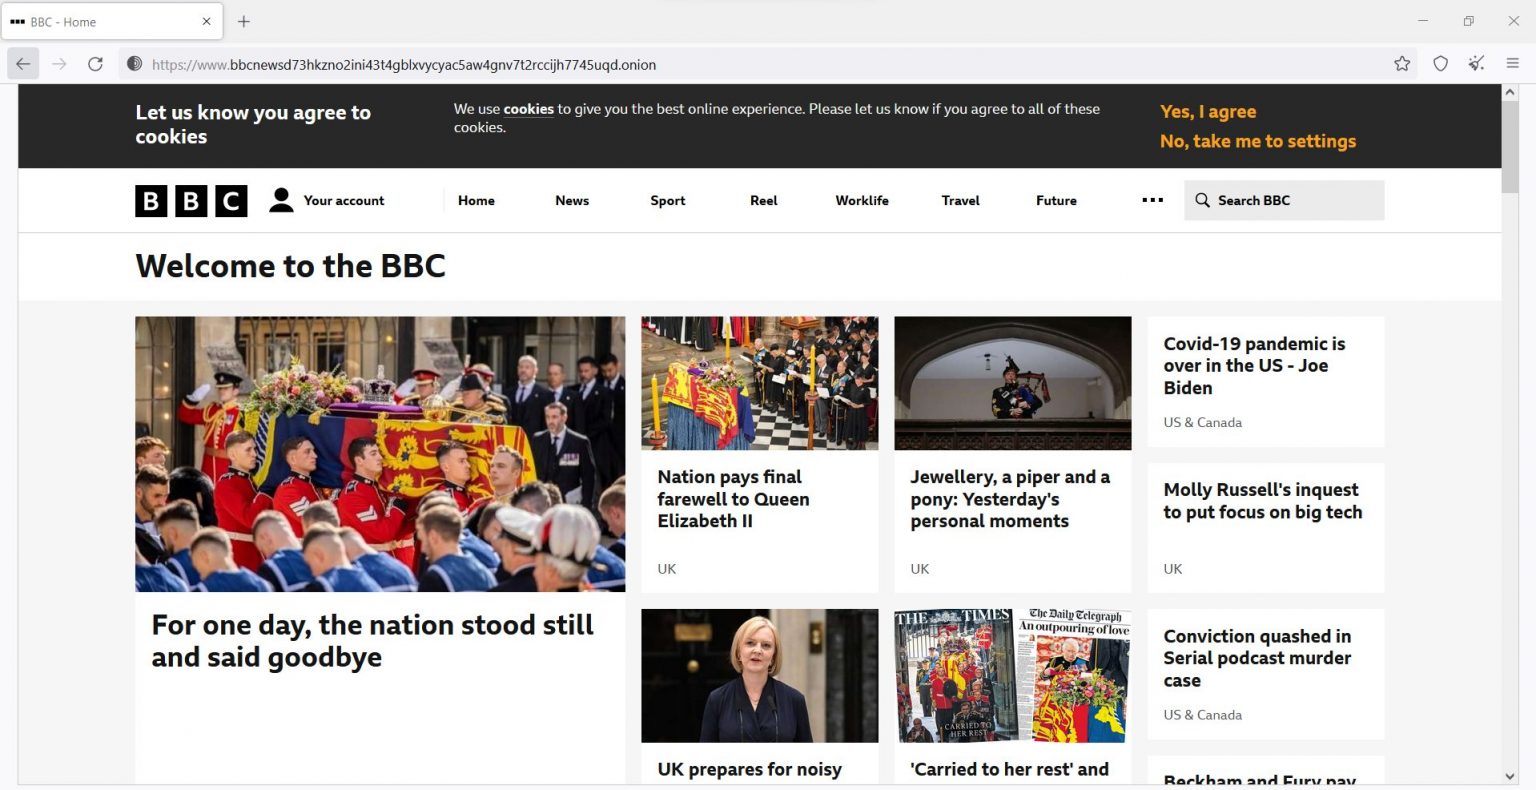Bookmark this page with the star icon
The width and height of the screenshot is (1536, 790).
click(x=1402, y=64)
